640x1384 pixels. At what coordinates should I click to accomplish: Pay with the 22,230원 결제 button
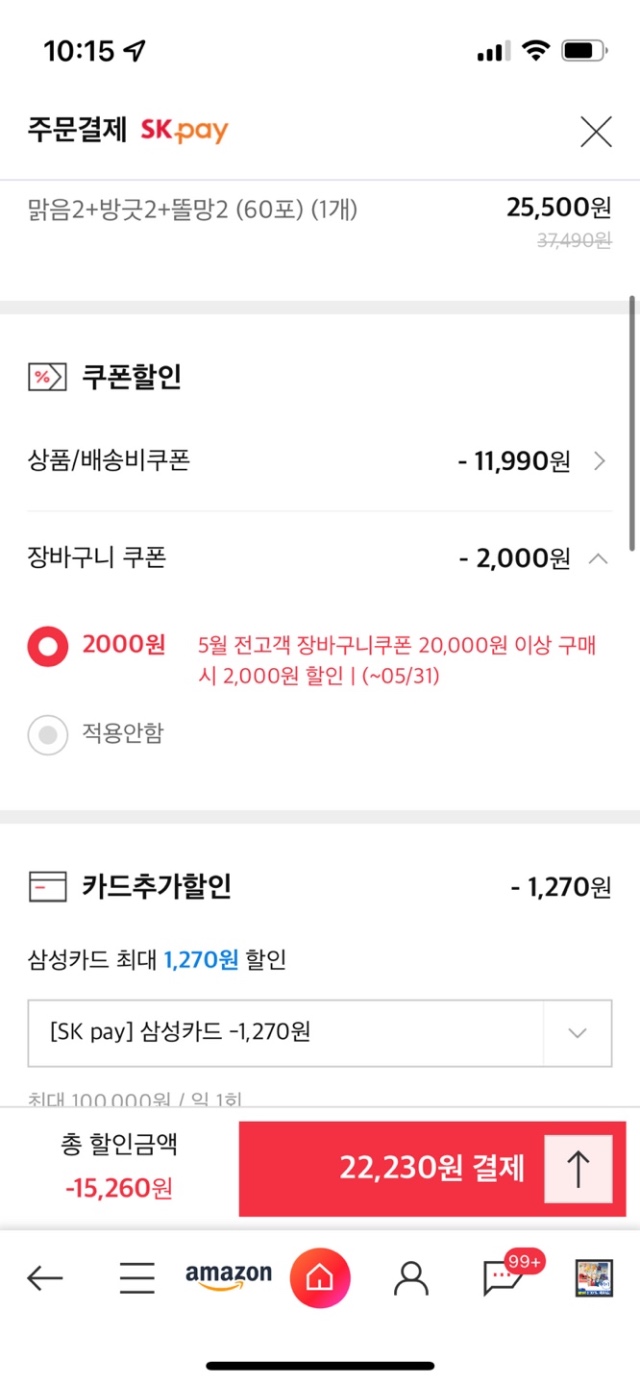click(432, 1168)
